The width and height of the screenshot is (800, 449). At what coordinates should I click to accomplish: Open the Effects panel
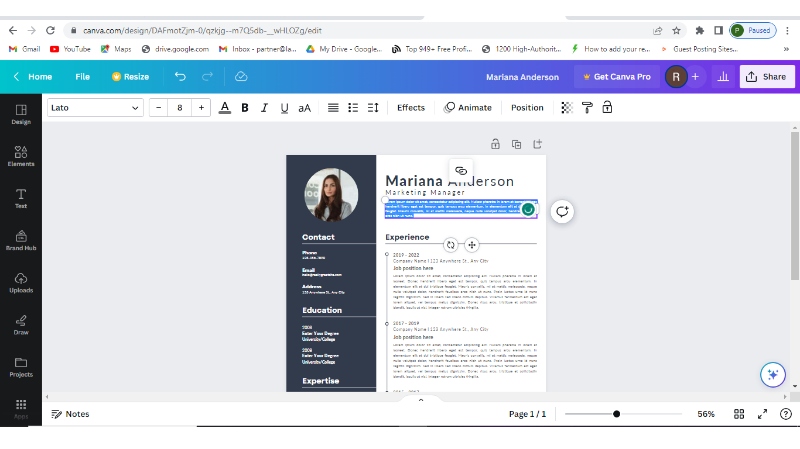[x=410, y=108]
